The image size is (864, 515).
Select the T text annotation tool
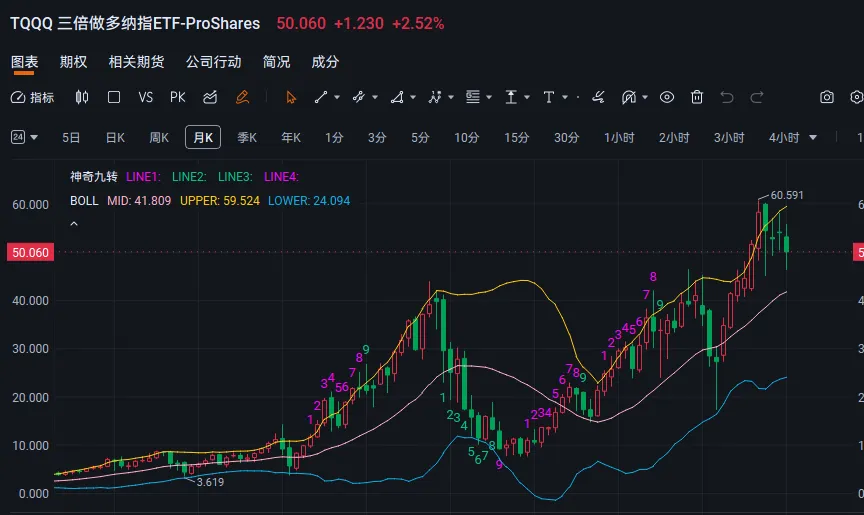pyautogui.click(x=549, y=97)
